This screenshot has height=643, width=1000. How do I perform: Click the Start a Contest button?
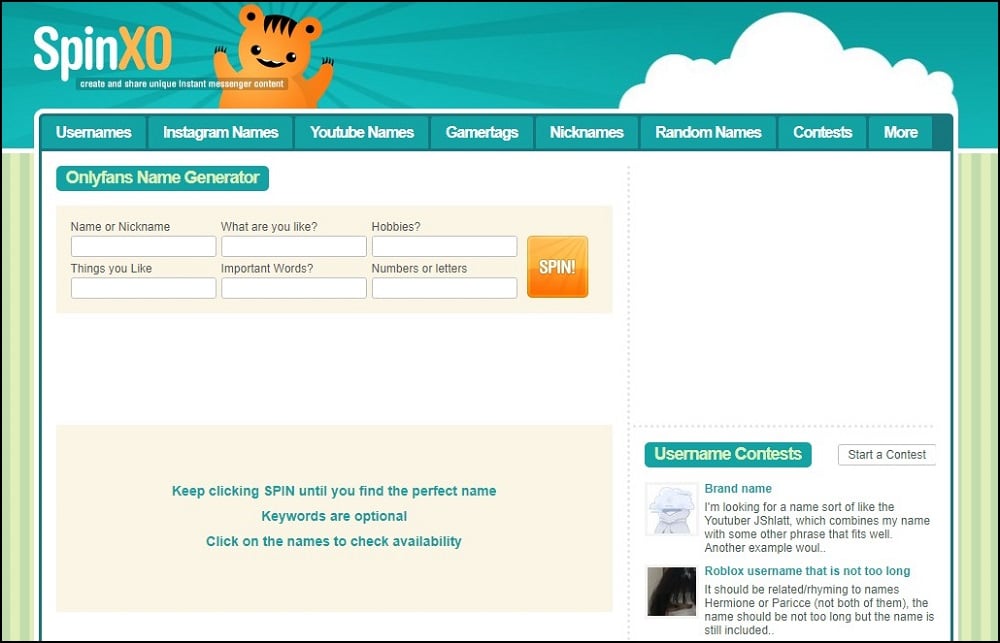(886, 455)
